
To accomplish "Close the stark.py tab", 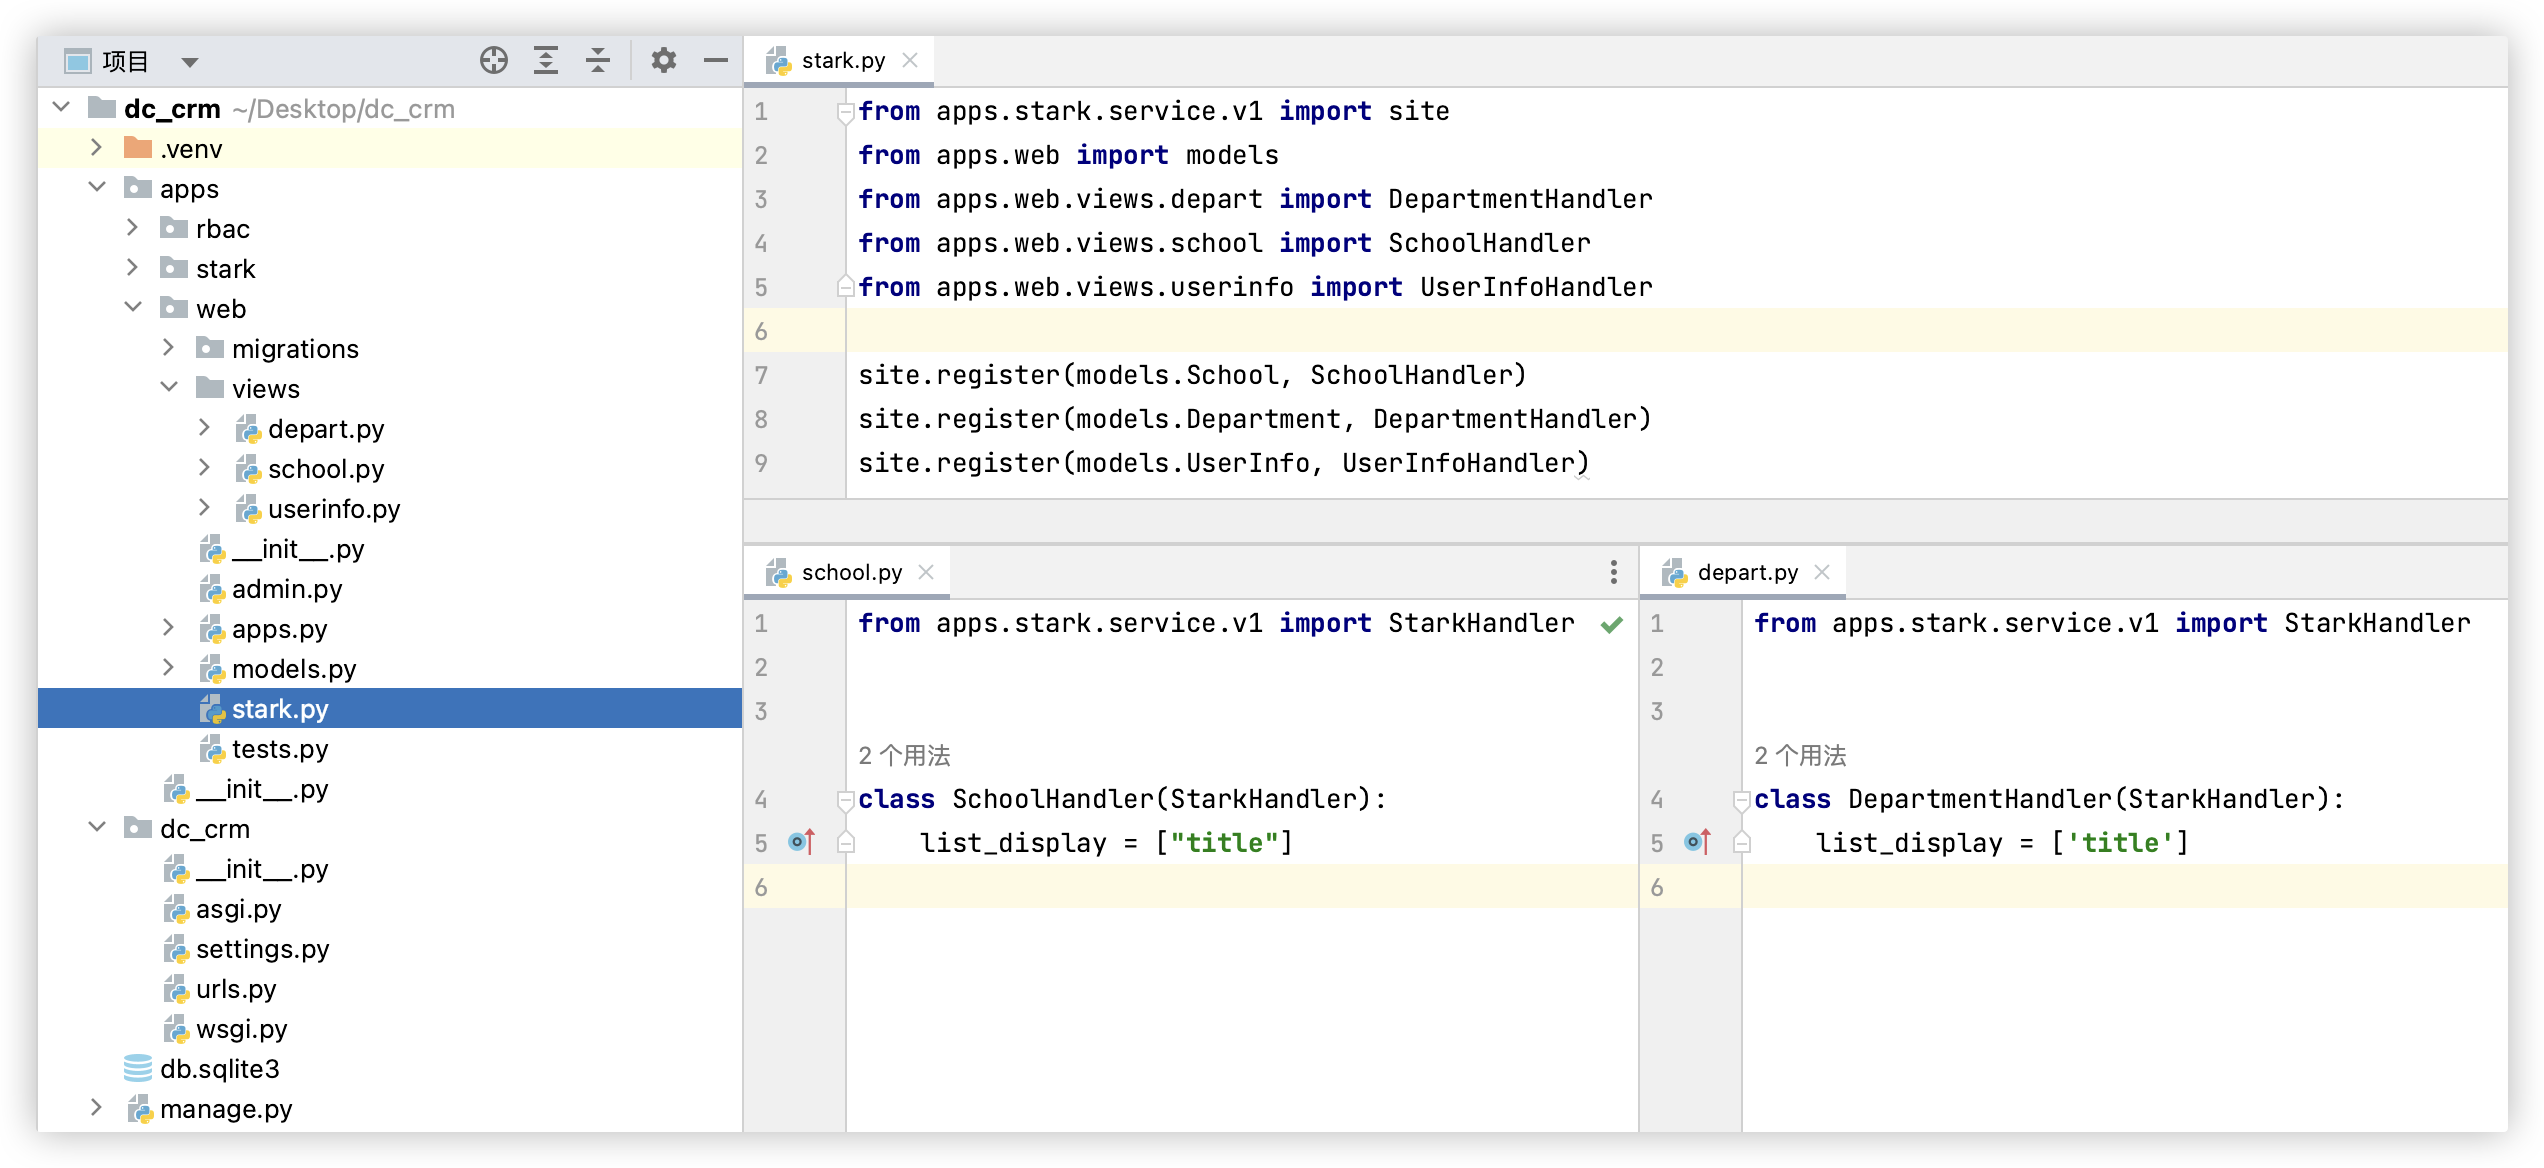I will click(x=910, y=60).
